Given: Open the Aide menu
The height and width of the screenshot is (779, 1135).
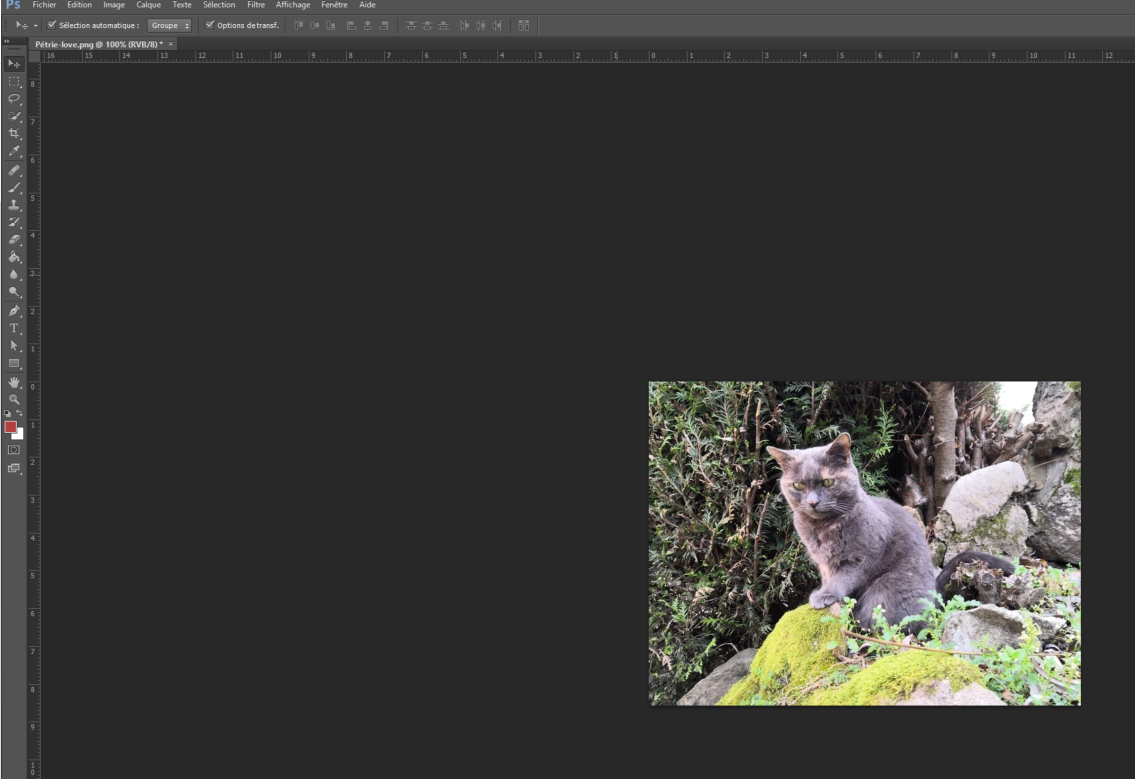Looking at the screenshot, I should click(366, 5).
